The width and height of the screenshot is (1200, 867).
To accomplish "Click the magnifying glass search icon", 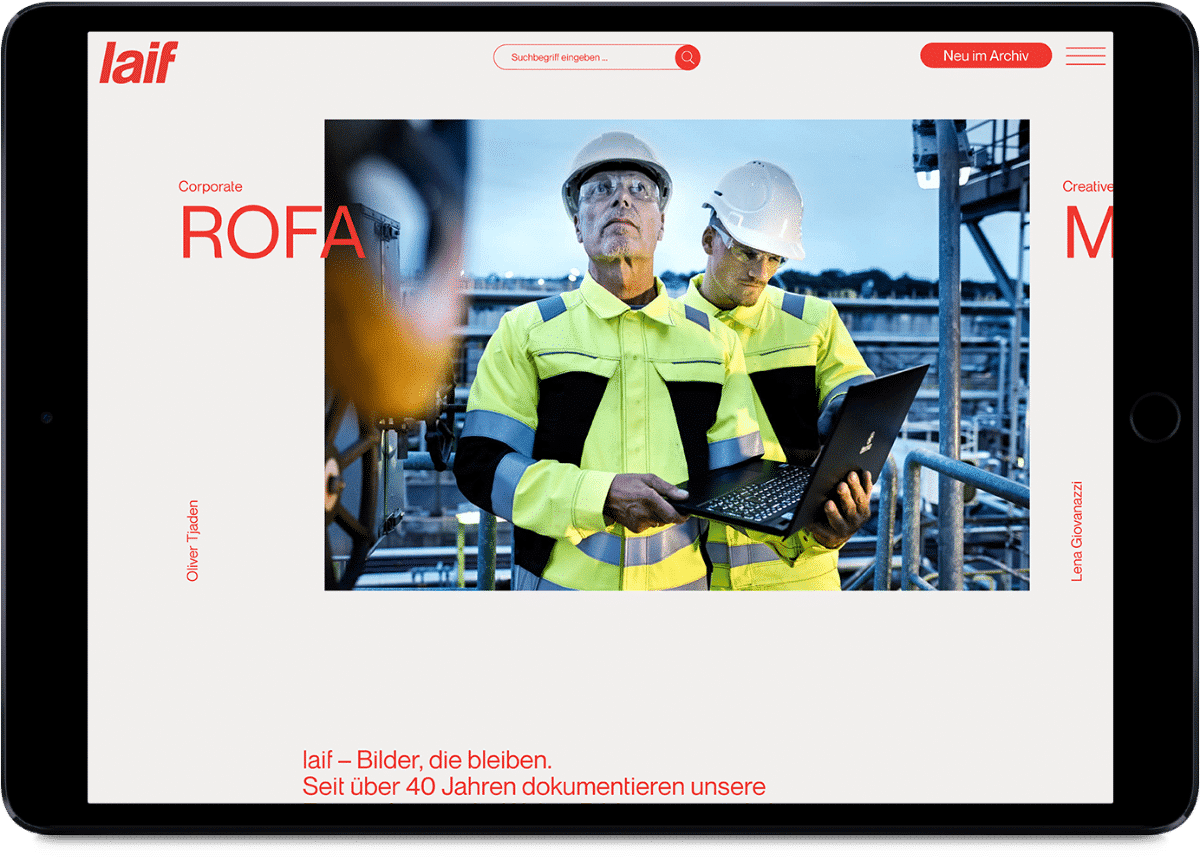I will [687, 58].
